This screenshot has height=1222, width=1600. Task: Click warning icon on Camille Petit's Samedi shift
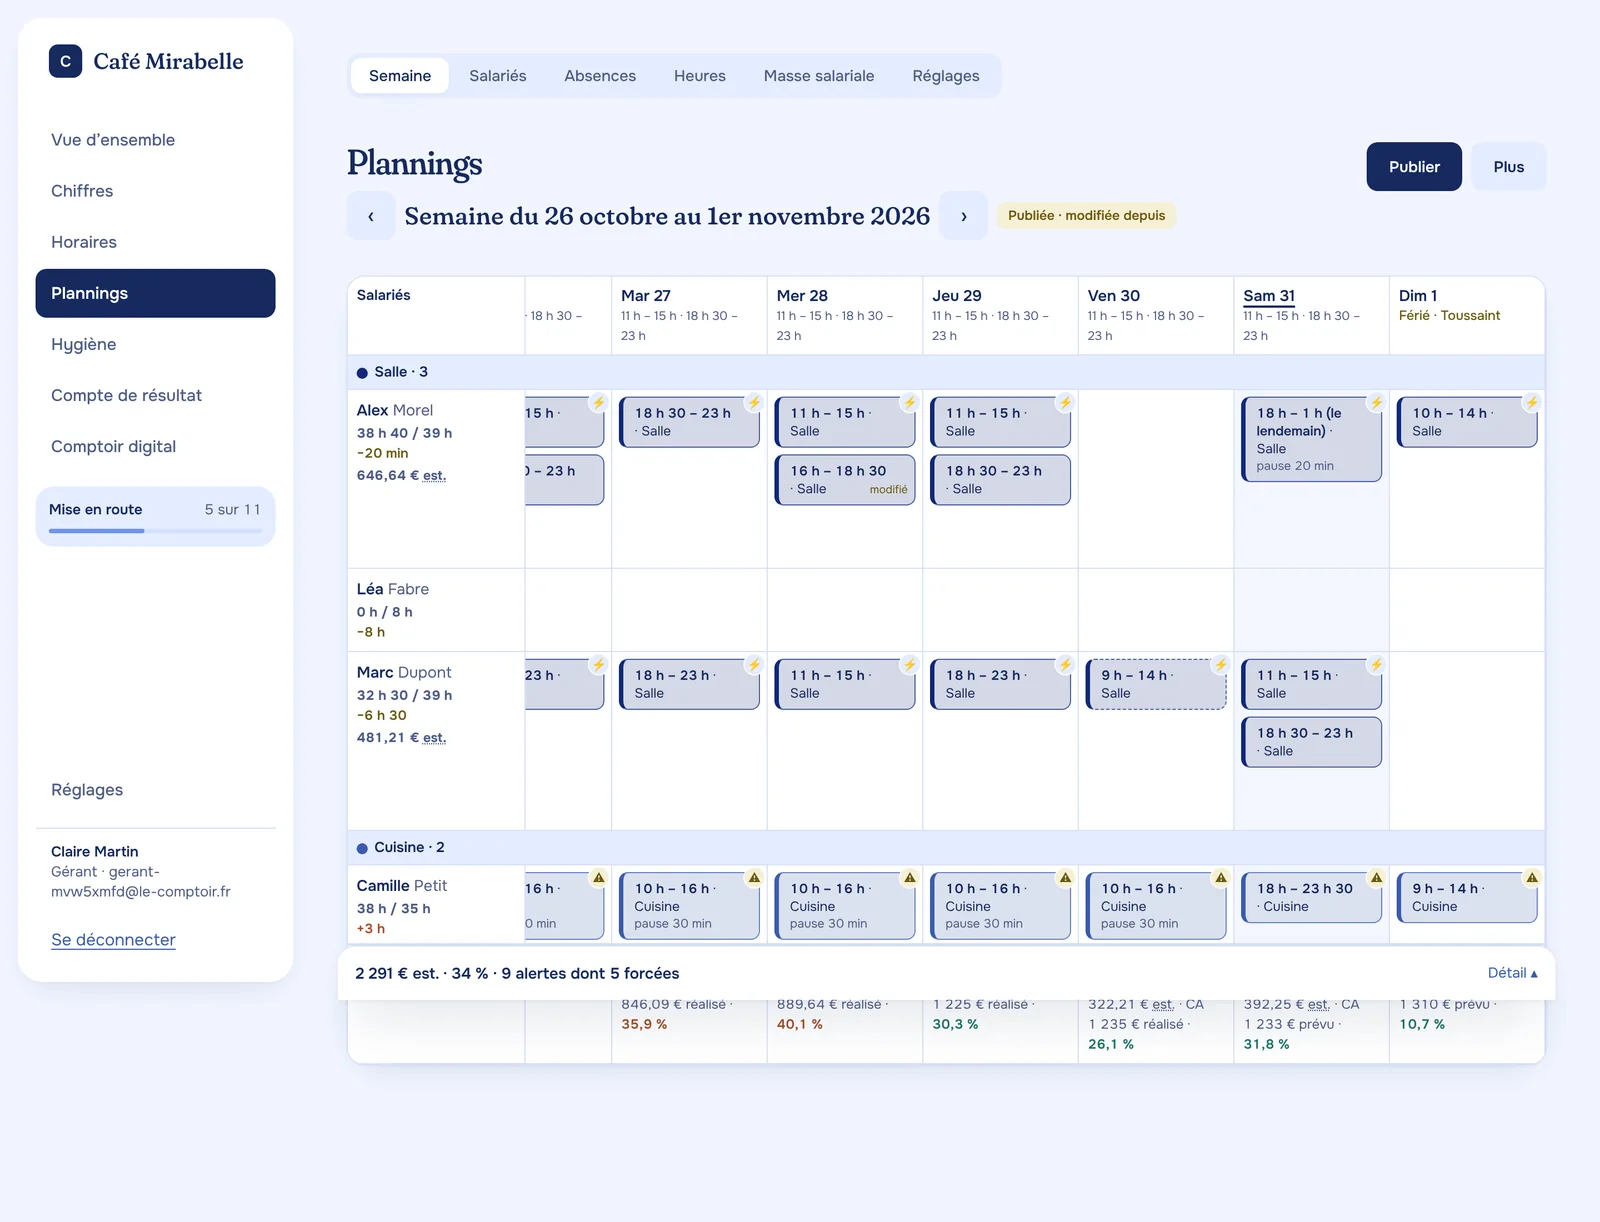tap(1376, 878)
